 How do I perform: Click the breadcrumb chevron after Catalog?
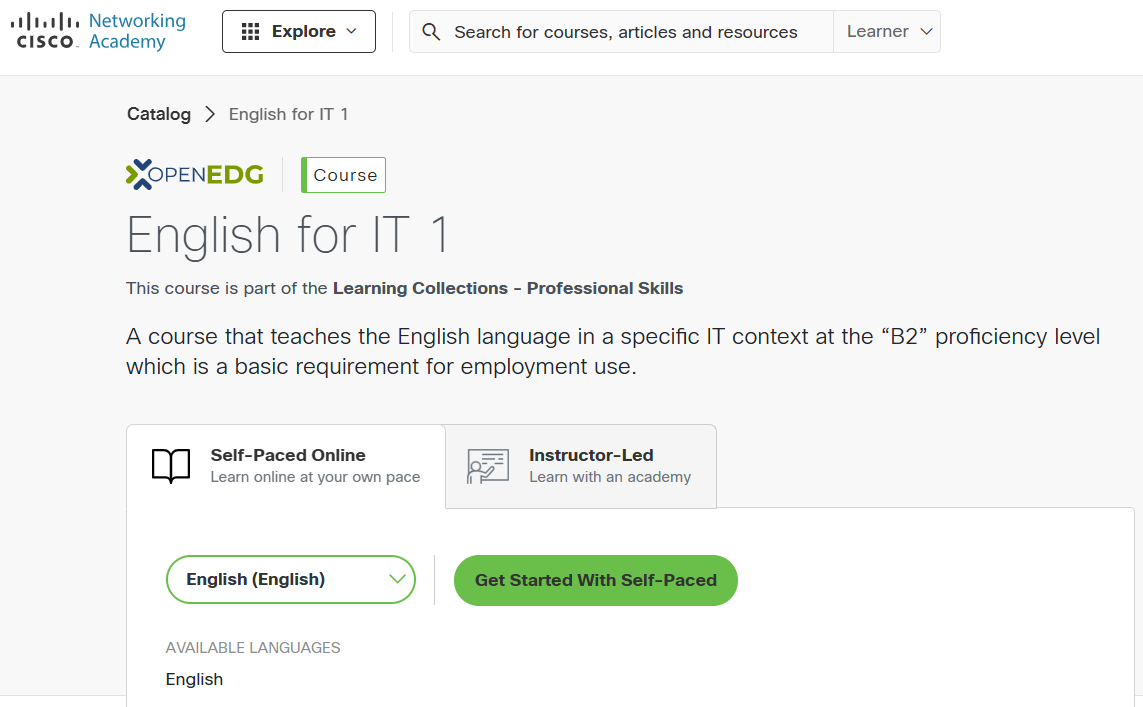point(210,114)
